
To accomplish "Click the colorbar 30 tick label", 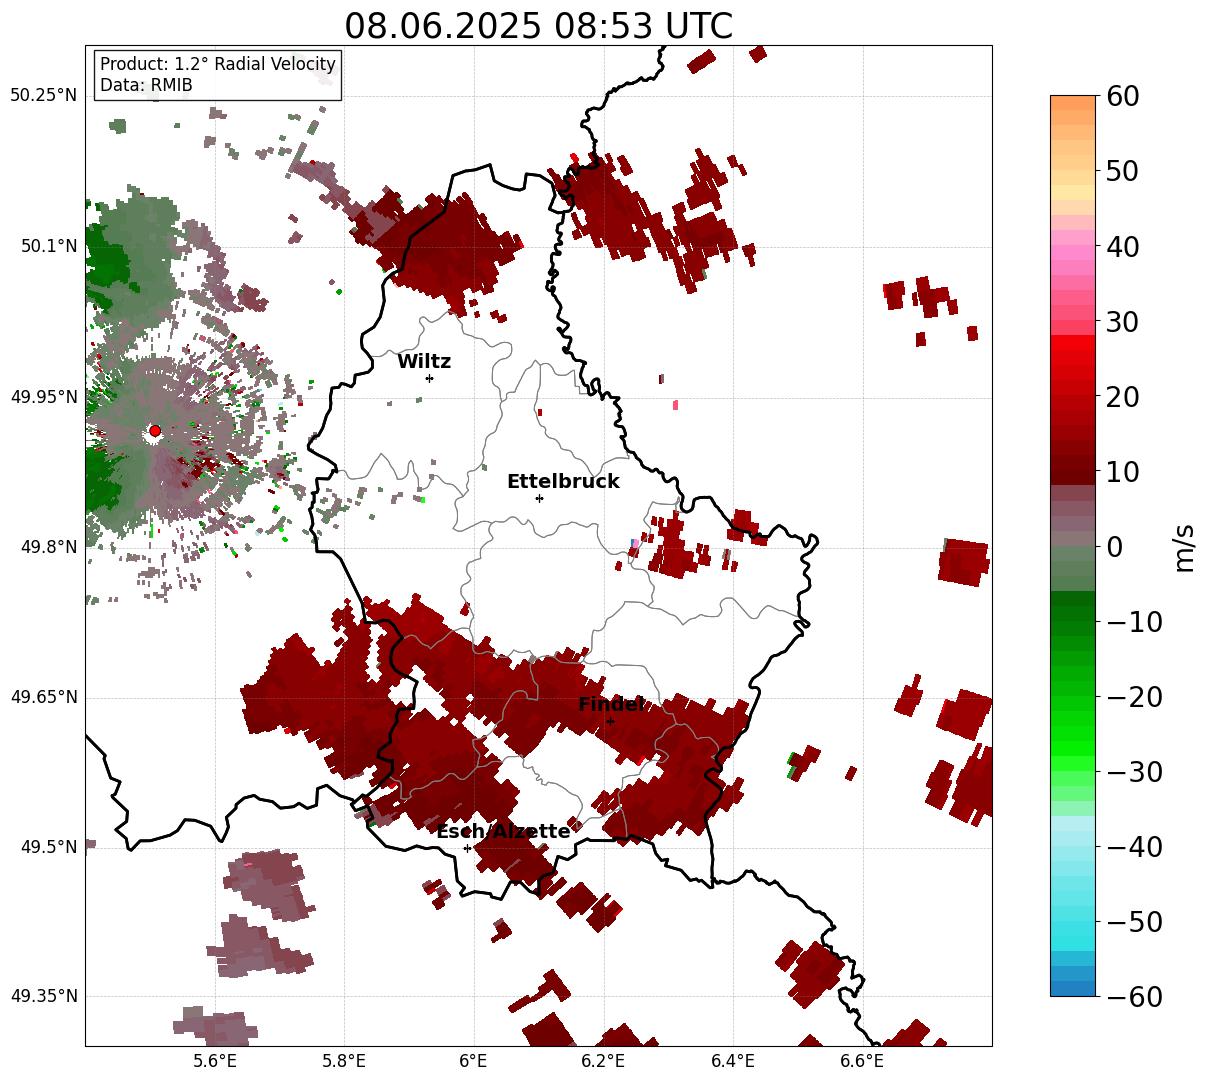I will pos(1122,321).
